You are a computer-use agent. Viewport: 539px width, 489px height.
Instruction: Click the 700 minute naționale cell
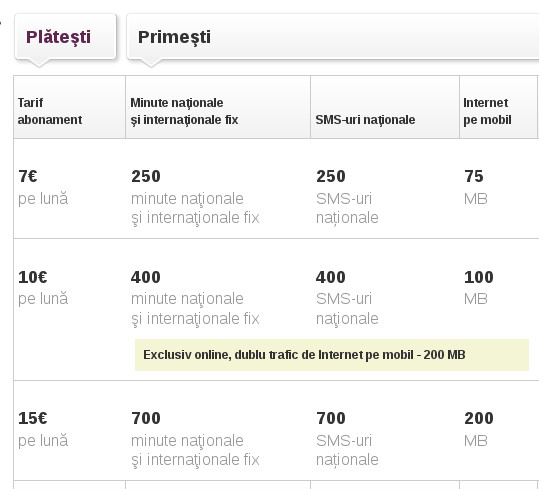(x=195, y=439)
